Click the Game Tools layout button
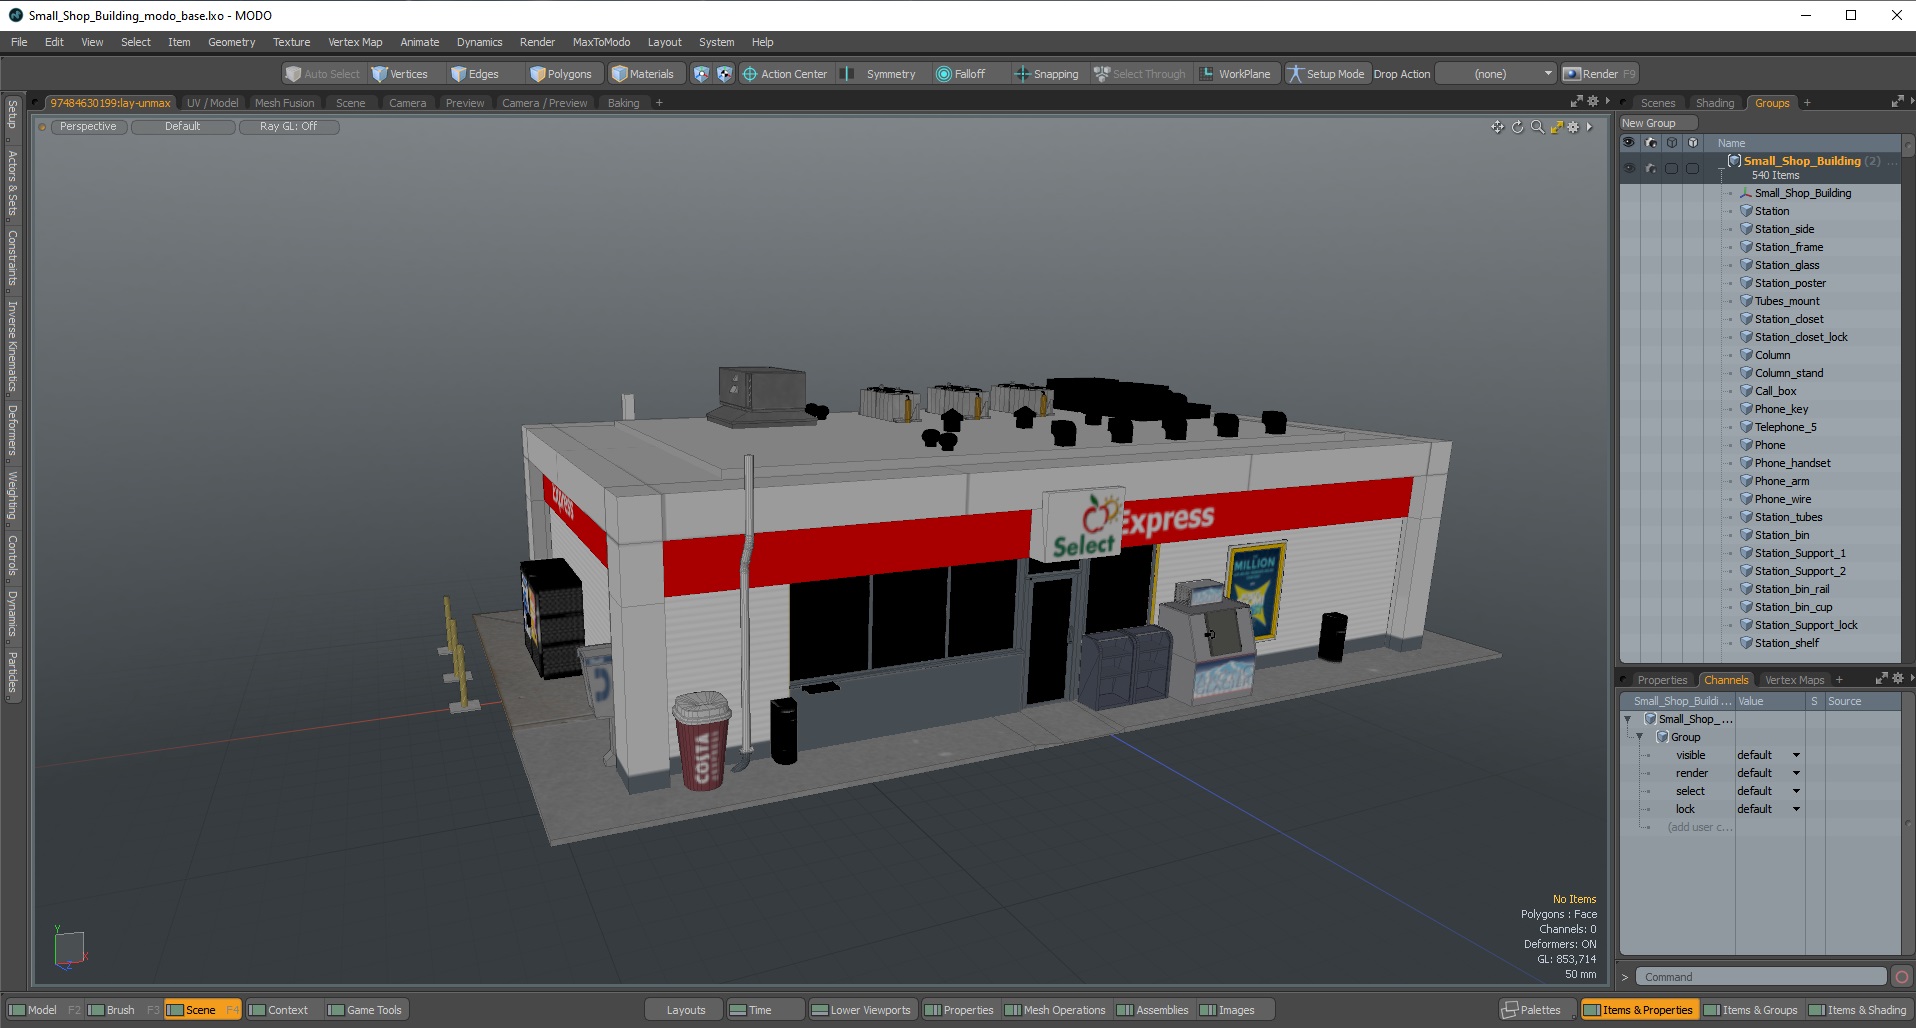 [365, 1010]
